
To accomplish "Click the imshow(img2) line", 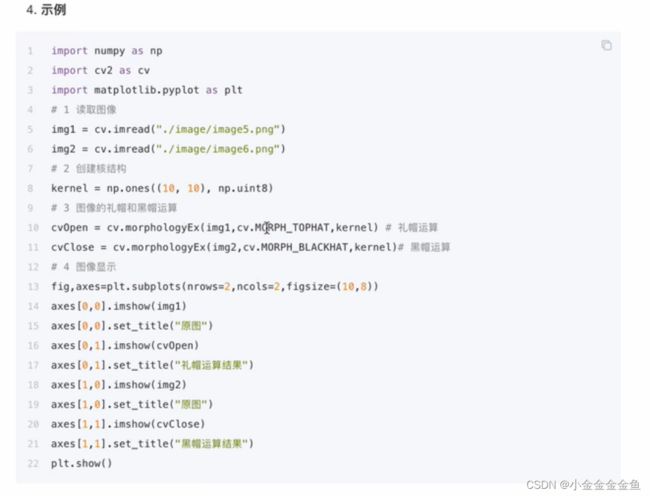I will [119, 385].
